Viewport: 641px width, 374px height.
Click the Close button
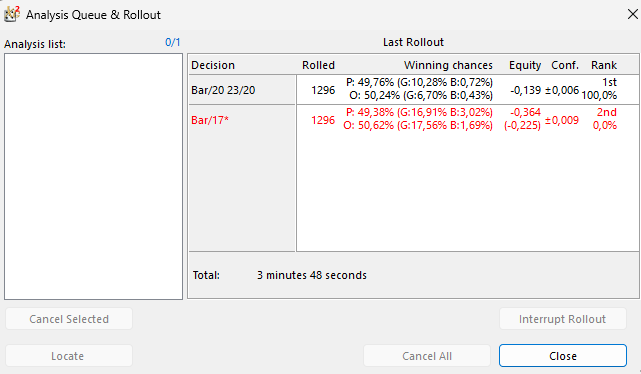point(563,356)
